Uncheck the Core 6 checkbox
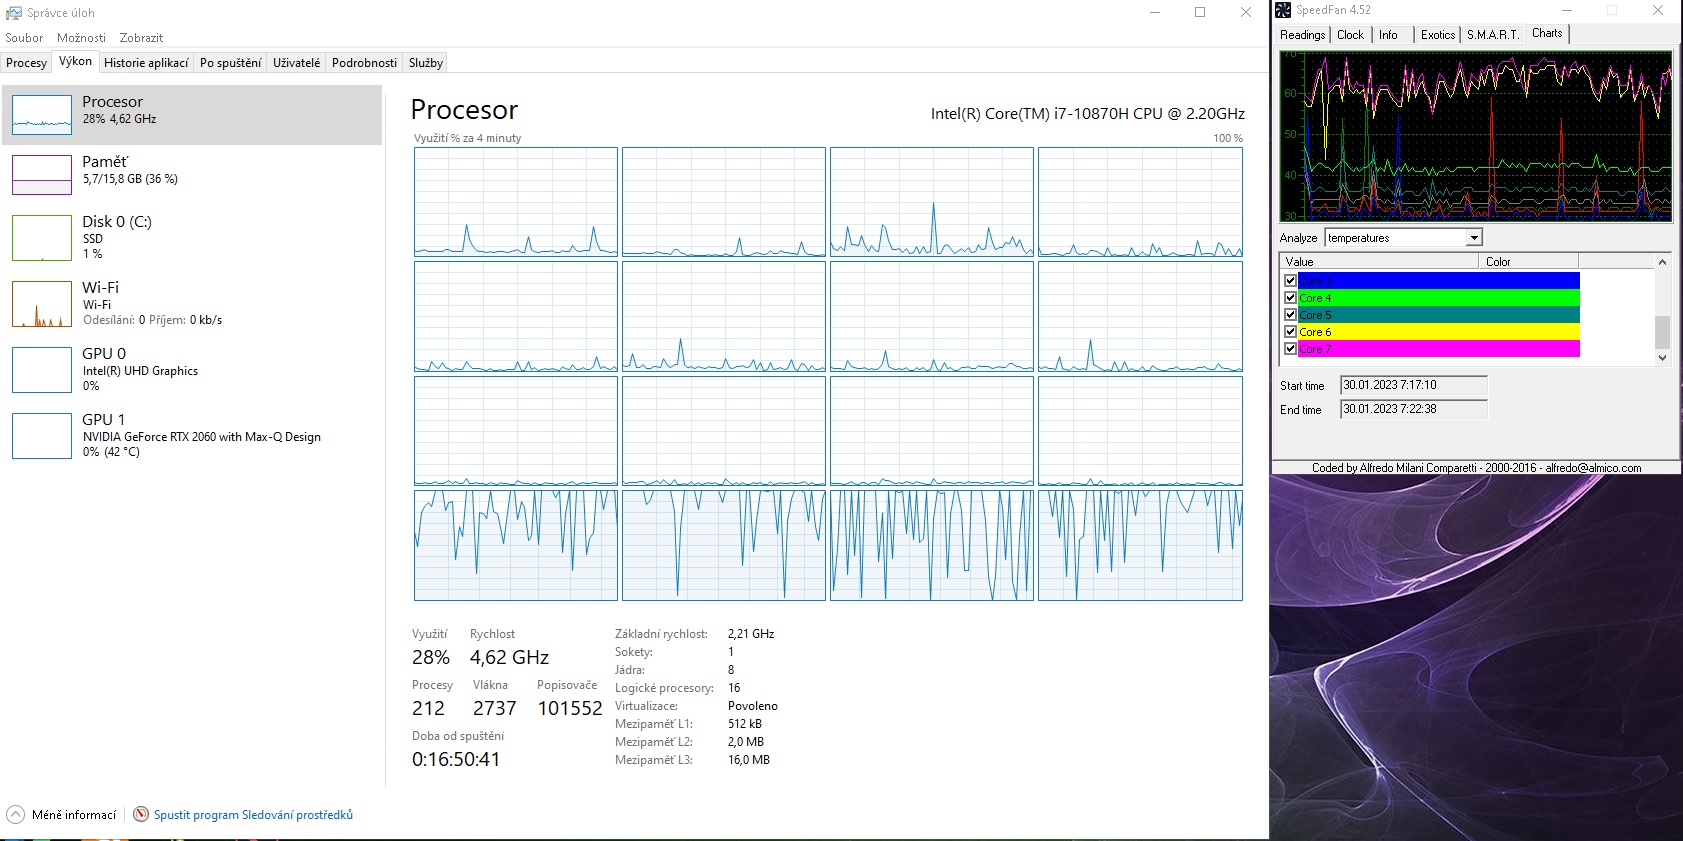Image resolution: width=1683 pixels, height=841 pixels. [1290, 332]
